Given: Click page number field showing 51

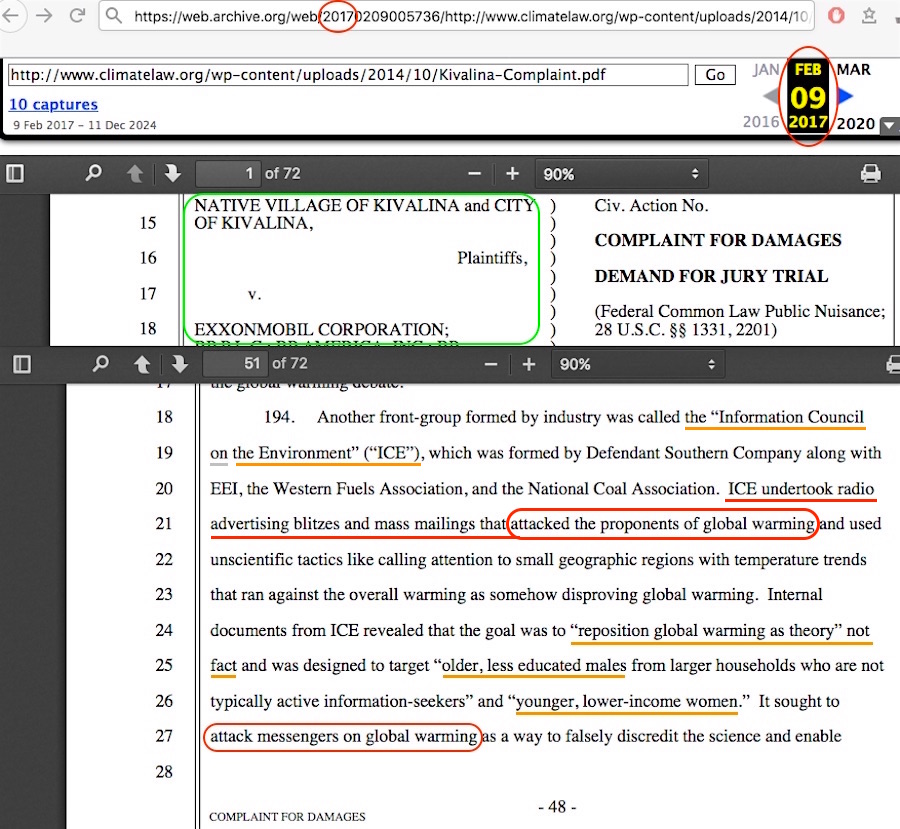Looking at the screenshot, I should click(236, 364).
